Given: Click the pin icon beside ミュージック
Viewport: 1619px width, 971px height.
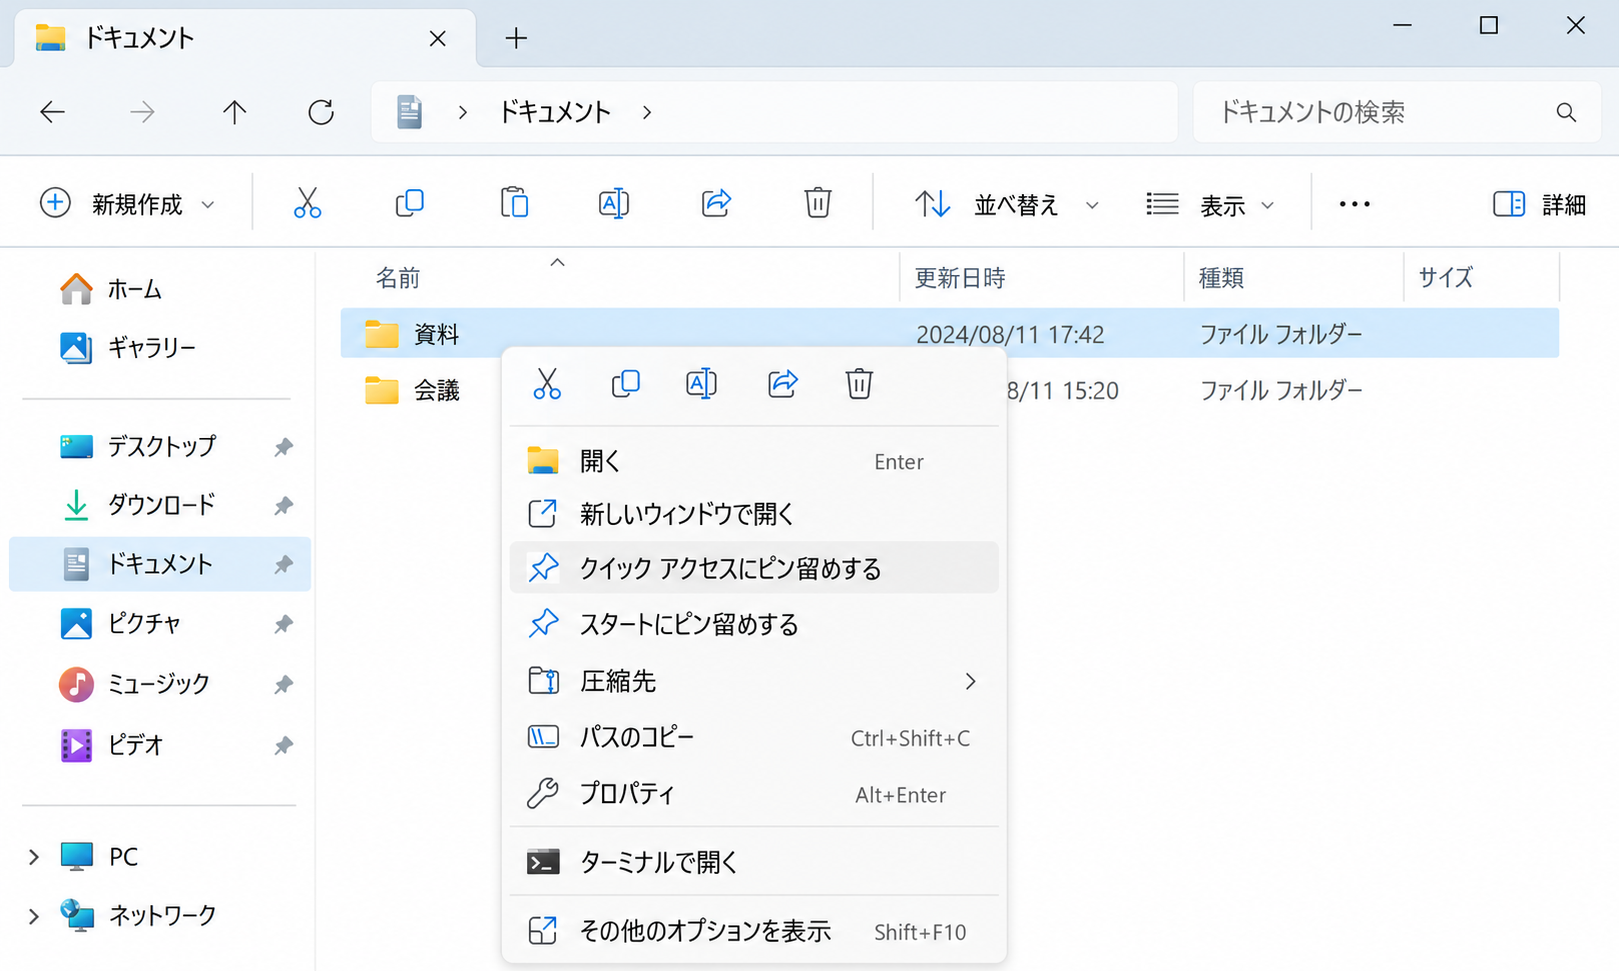Looking at the screenshot, I should (x=284, y=685).
